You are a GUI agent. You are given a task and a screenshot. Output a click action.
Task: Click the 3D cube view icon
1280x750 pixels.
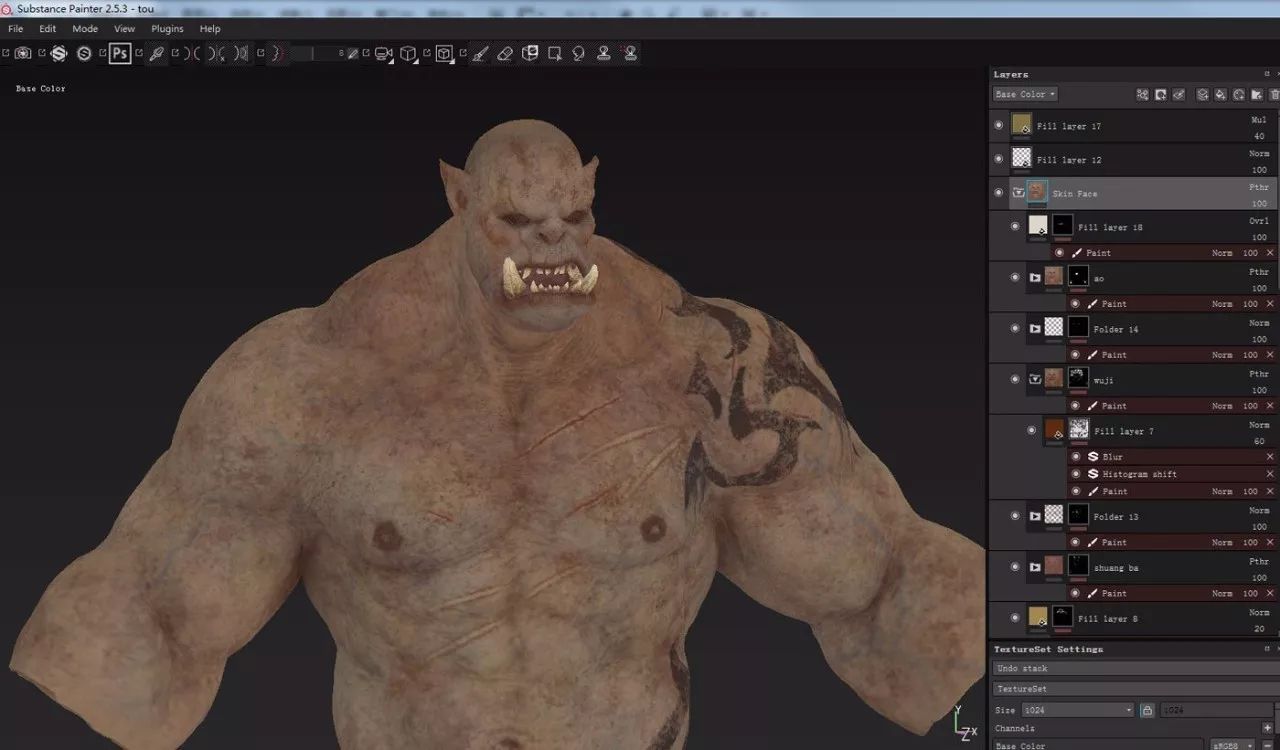408,53
